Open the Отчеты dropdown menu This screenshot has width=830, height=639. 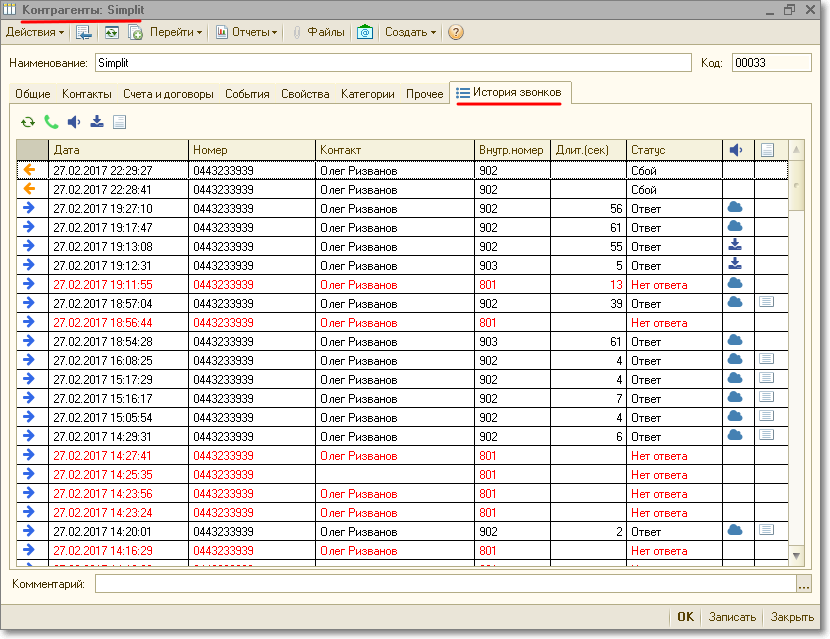click(x=255, y=32)
